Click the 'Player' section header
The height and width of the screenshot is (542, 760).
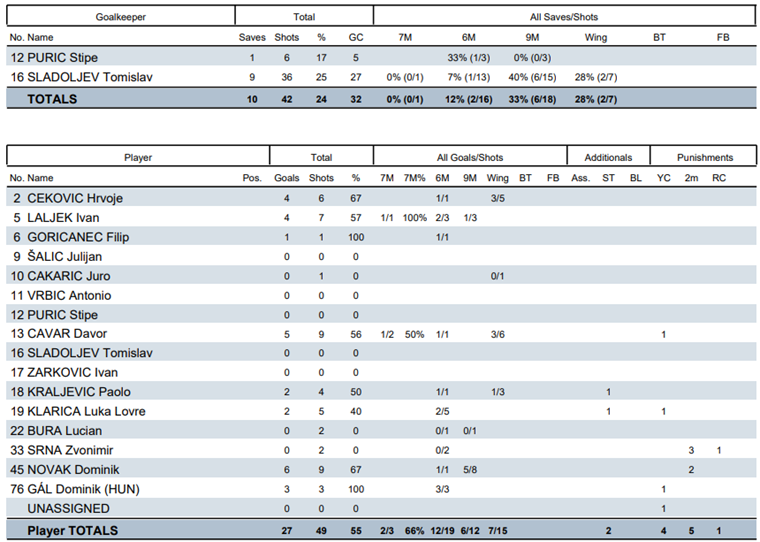[138, 158]
